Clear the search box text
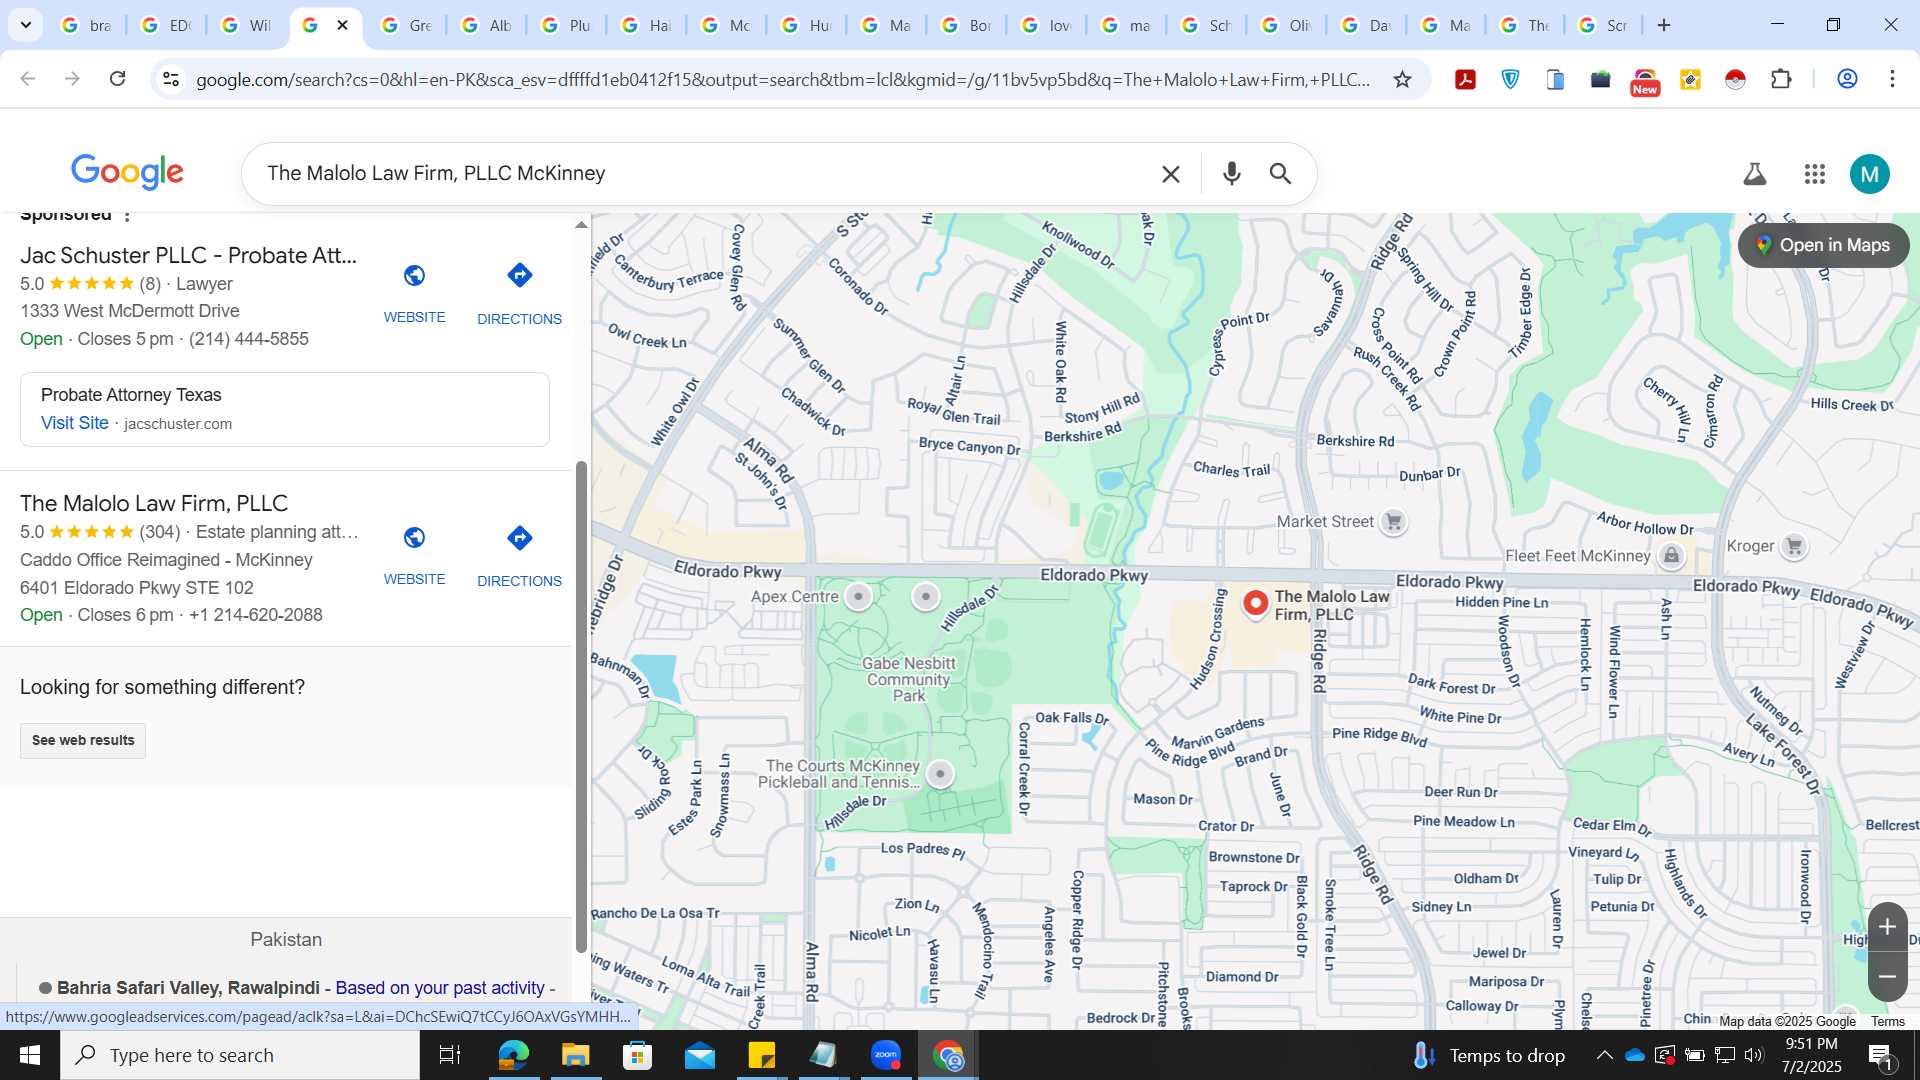The image size is (1920, 1080). coord(1170,174)
